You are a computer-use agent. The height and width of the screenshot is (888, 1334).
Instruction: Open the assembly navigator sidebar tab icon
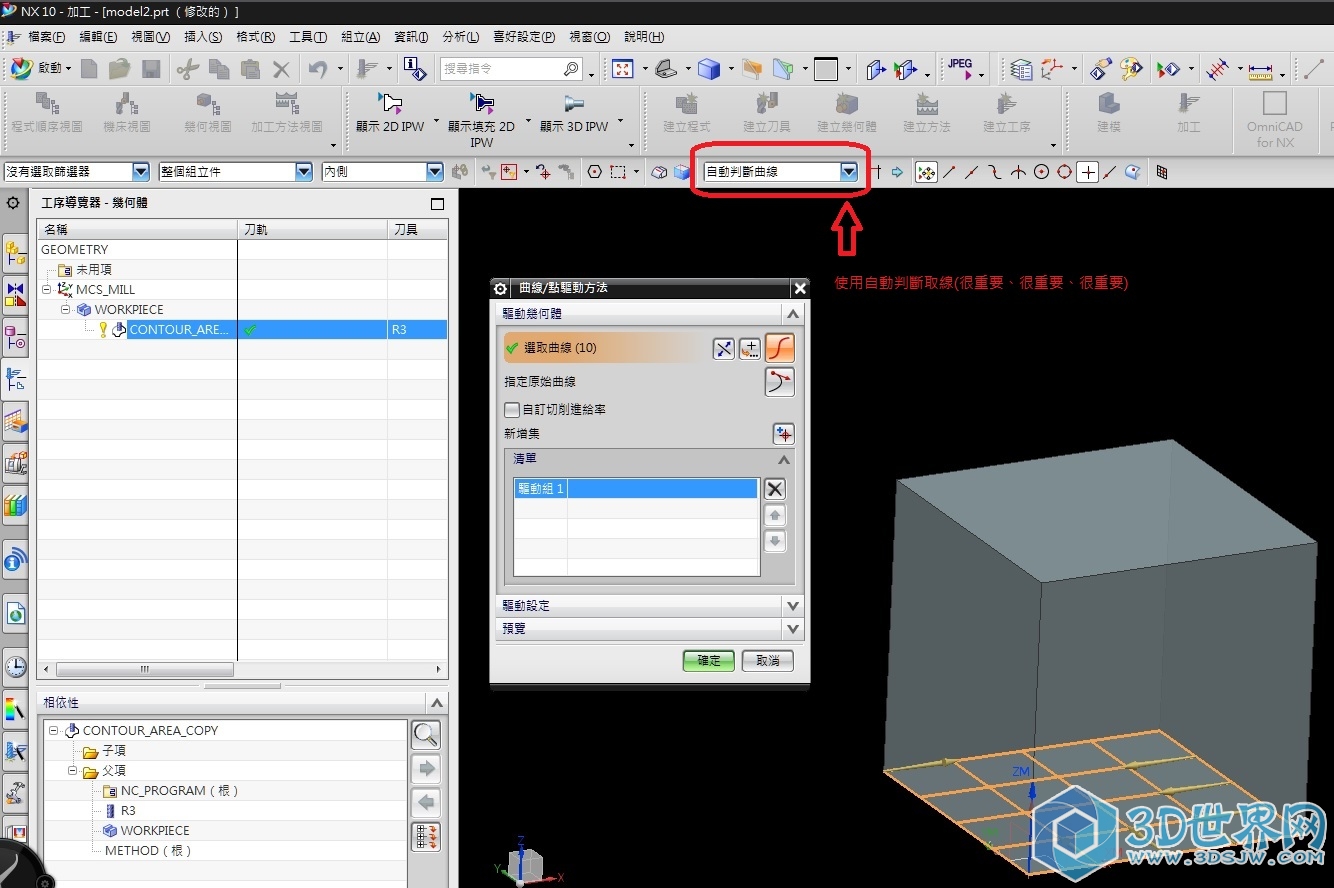[x=15, y=253]
